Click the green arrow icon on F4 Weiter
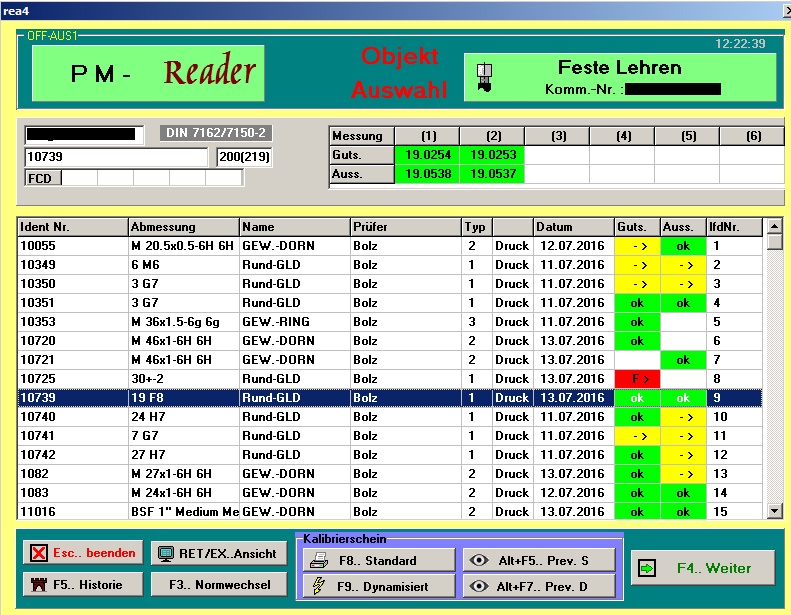 [x=648, y=568]
